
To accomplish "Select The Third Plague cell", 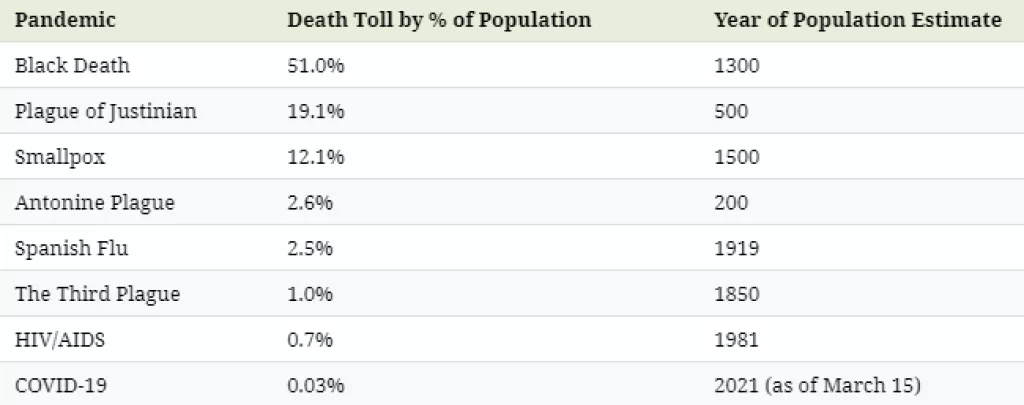I will point(97,294).
